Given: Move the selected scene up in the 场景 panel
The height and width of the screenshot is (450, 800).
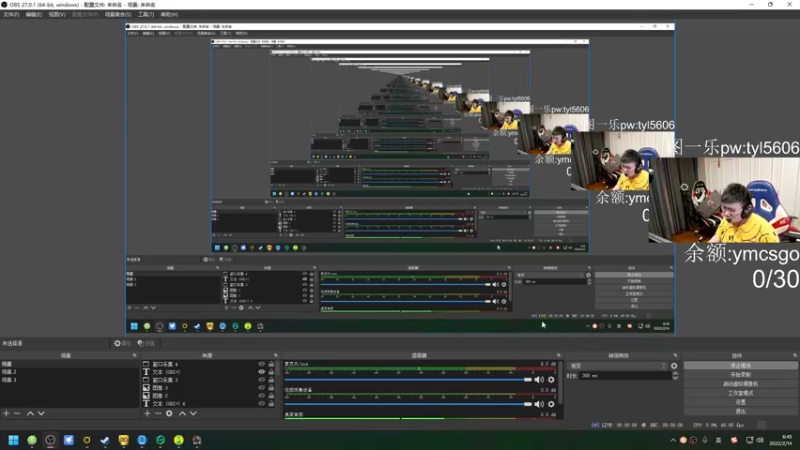Looking at the screenshot, I should pos(30,413).
